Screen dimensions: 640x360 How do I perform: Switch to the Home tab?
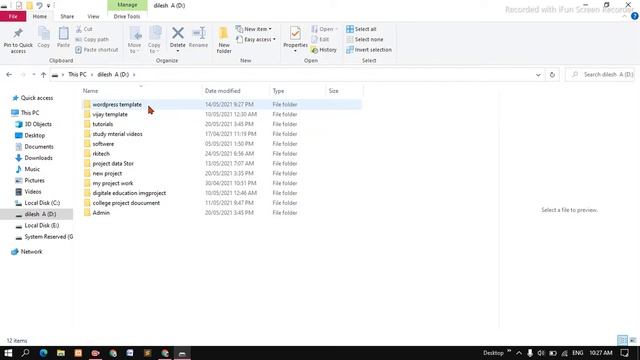[x=40, y=16]
